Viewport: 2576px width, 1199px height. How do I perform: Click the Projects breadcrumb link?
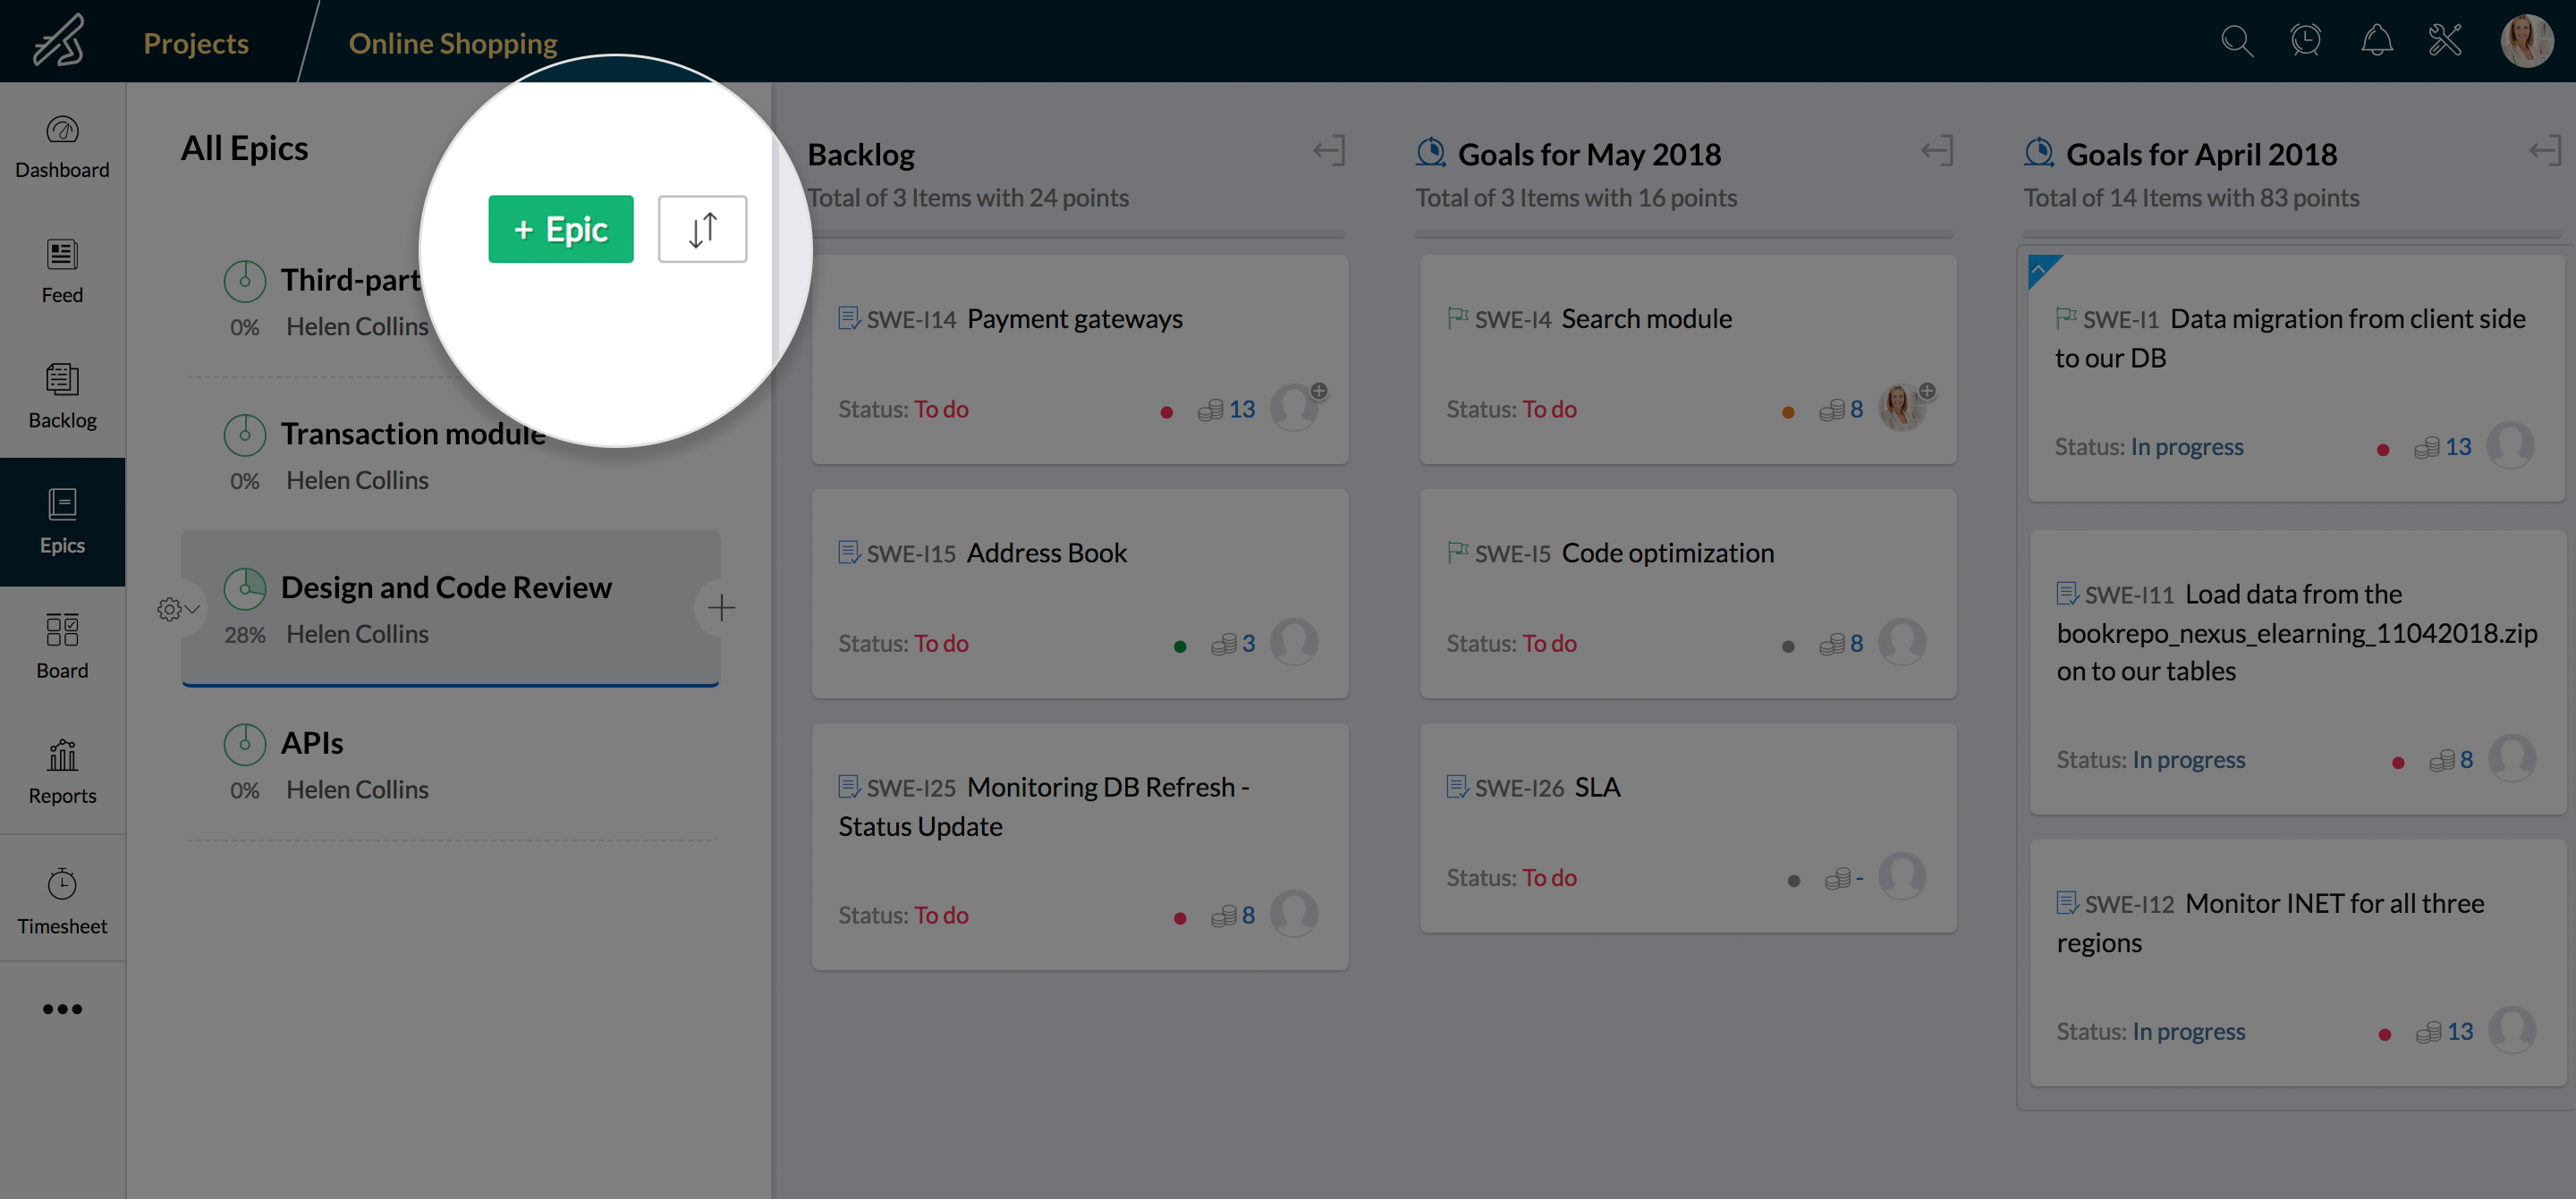(x=196, y=43)
